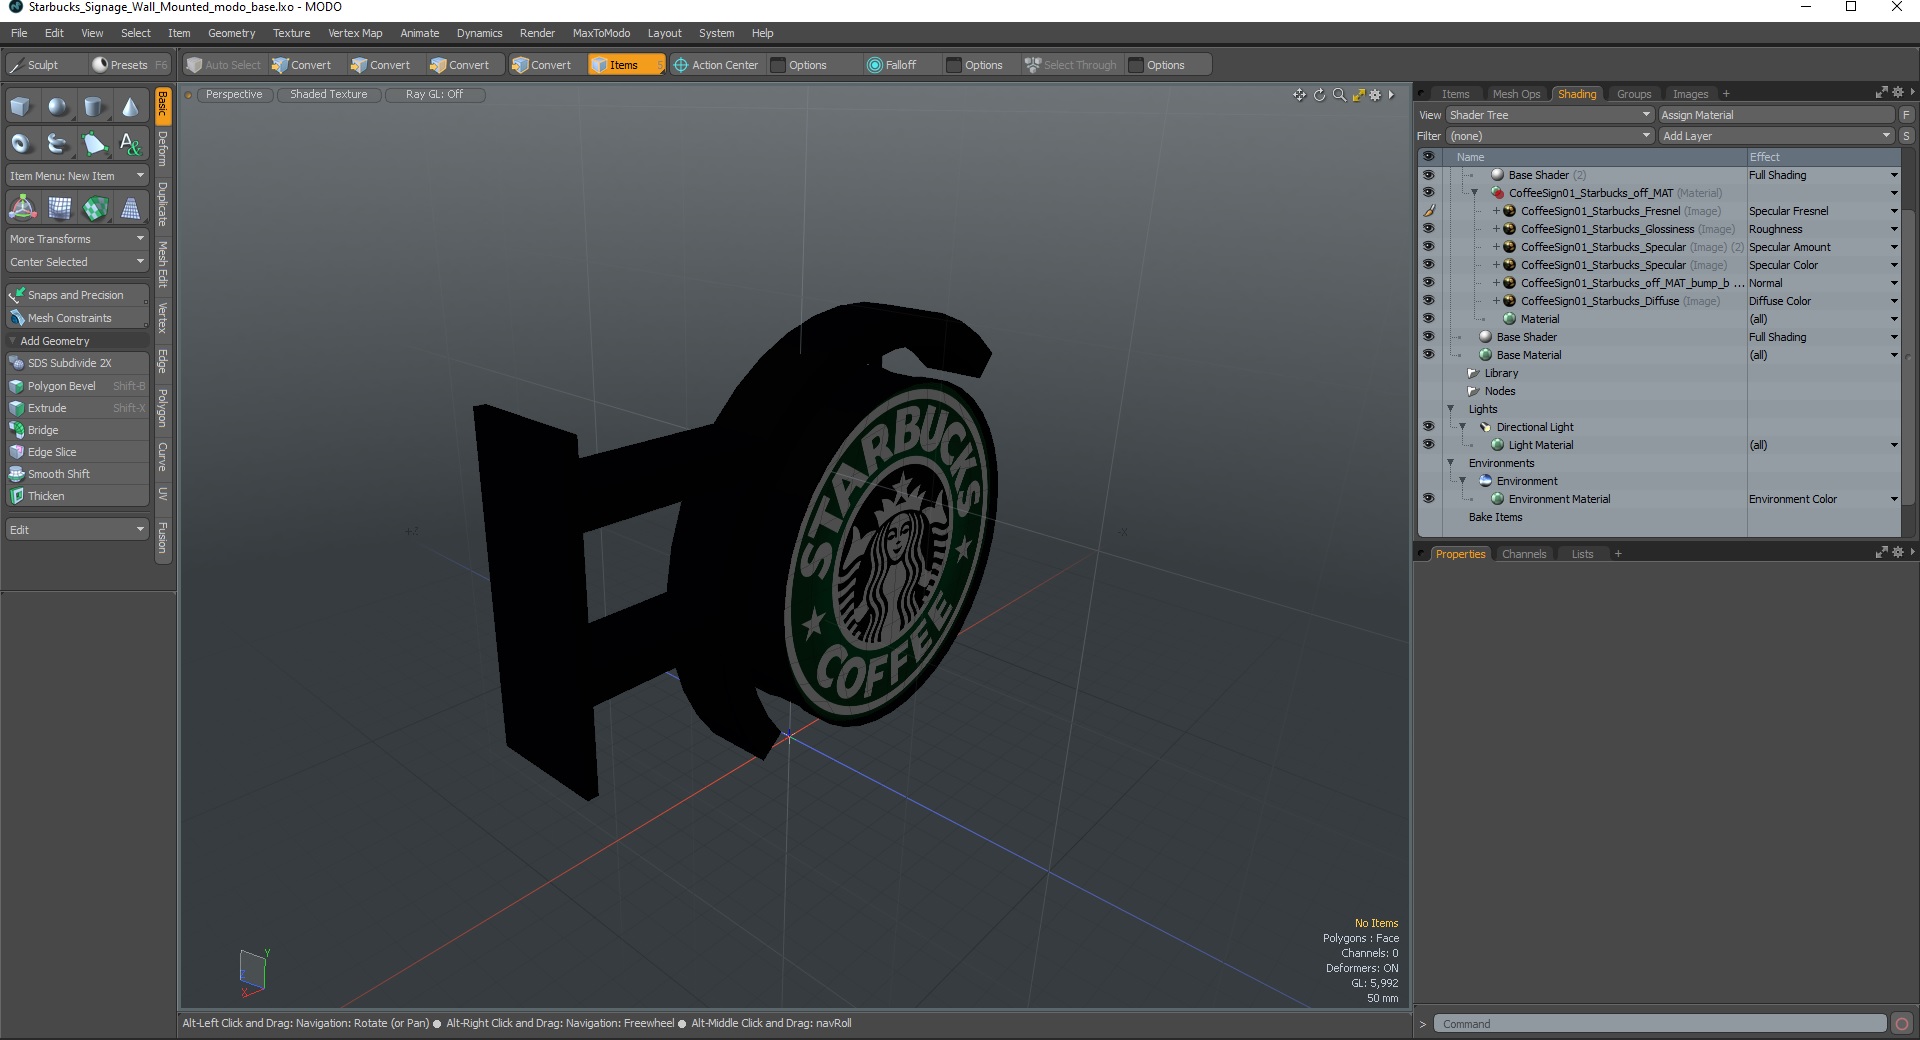Activate the grid deform tool icon
This screenshot has height=1040, width=1920.
pos(59,208)
